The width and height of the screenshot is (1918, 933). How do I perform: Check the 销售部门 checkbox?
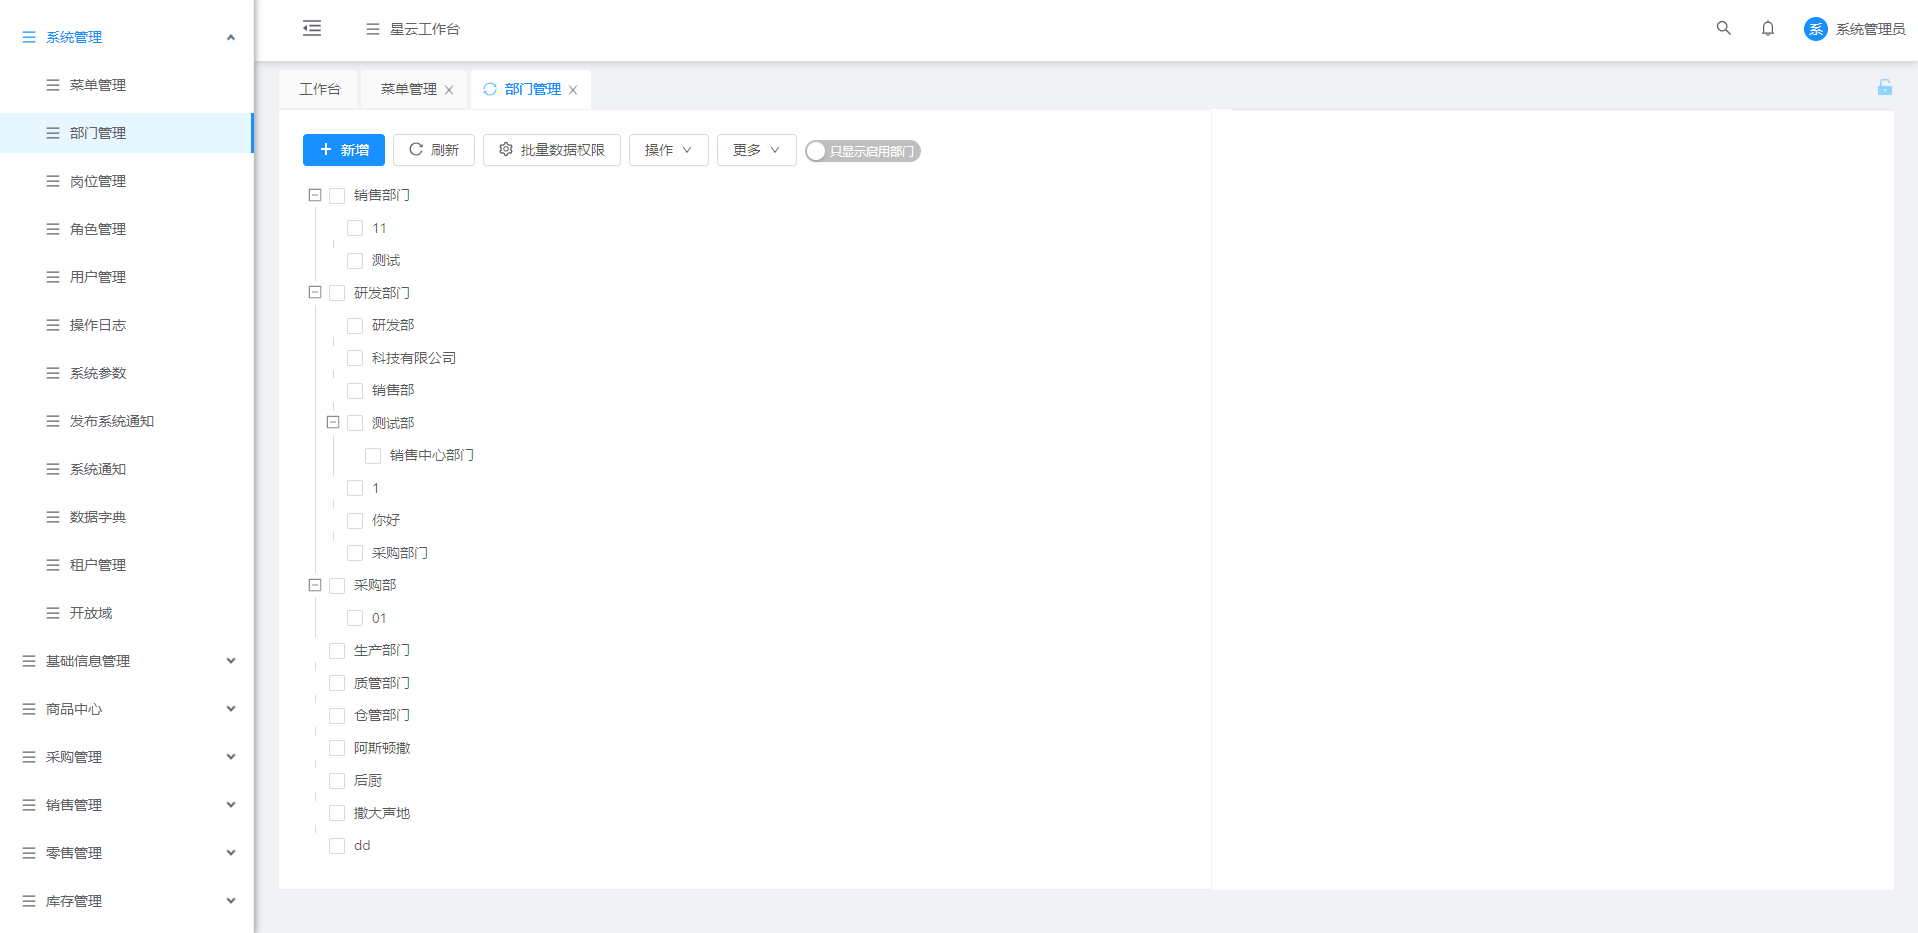coord(337,196)
